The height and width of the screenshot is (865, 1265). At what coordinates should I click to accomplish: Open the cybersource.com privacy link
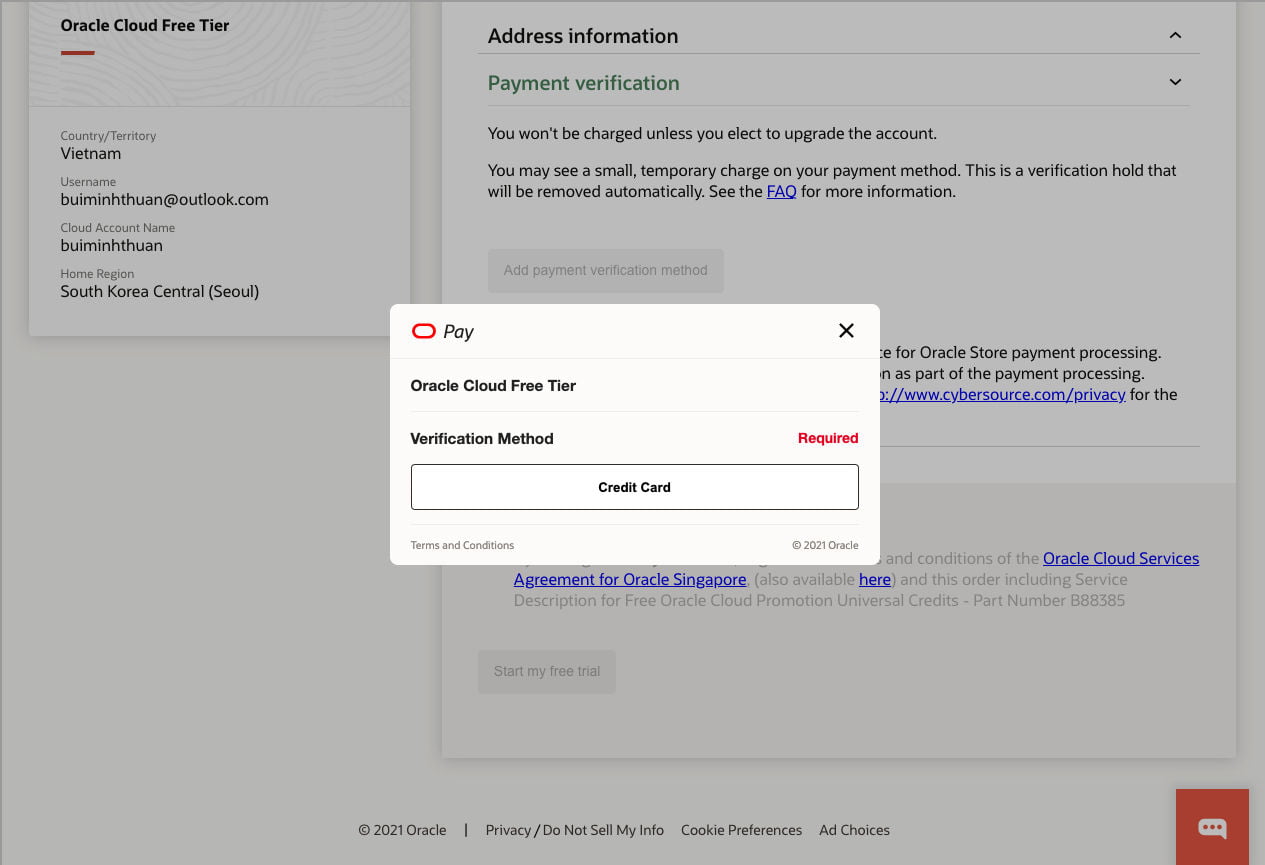point(1002,394)
